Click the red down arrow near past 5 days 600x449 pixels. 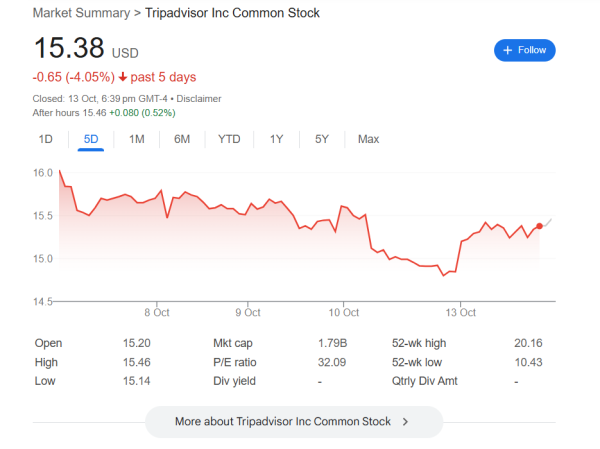[x=122, y=77]
